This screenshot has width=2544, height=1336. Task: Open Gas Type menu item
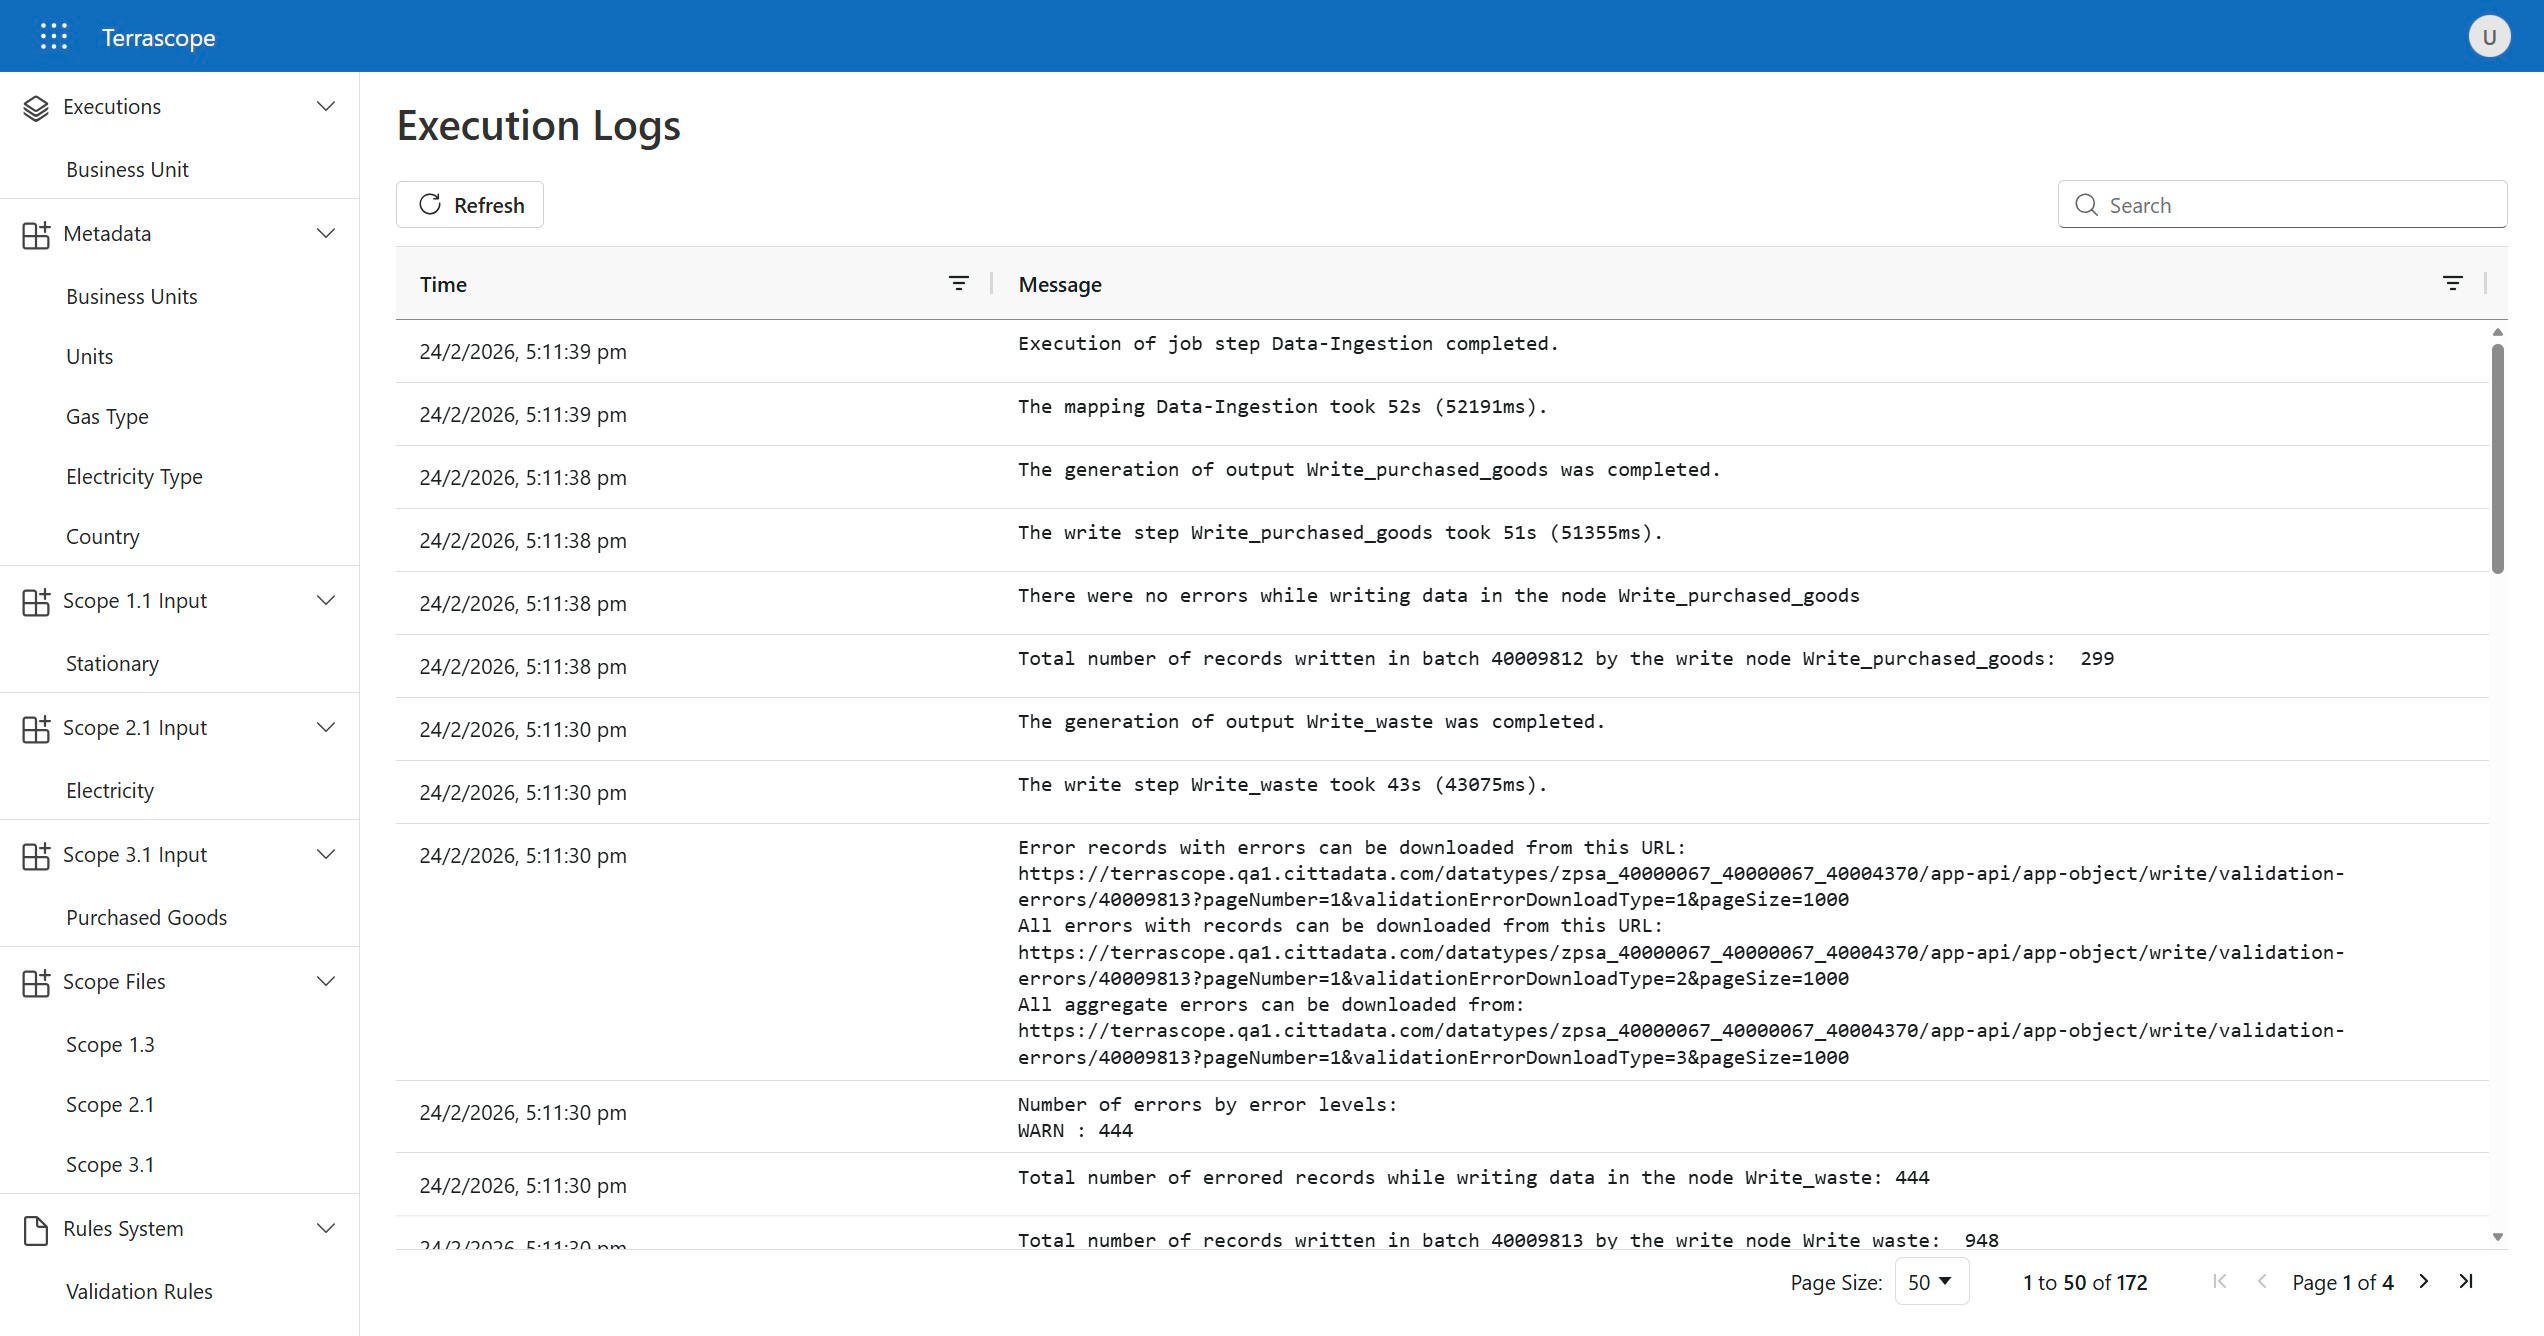coord(107,416)
